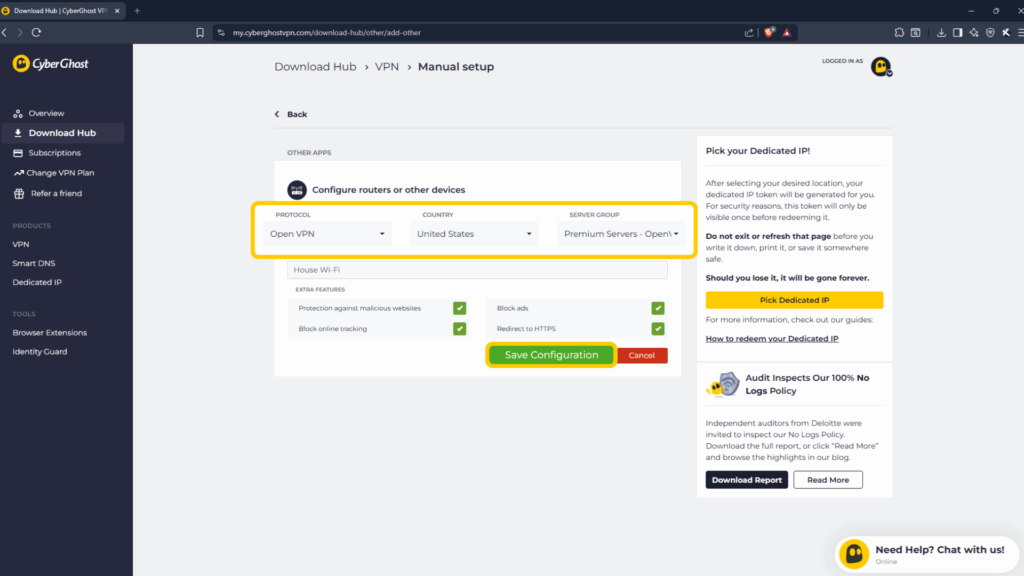The height and width of the screenshot is (576, 1024).
Task: Toggle Protection against malicious websites checkbox
Action: (x=460, y=308)
